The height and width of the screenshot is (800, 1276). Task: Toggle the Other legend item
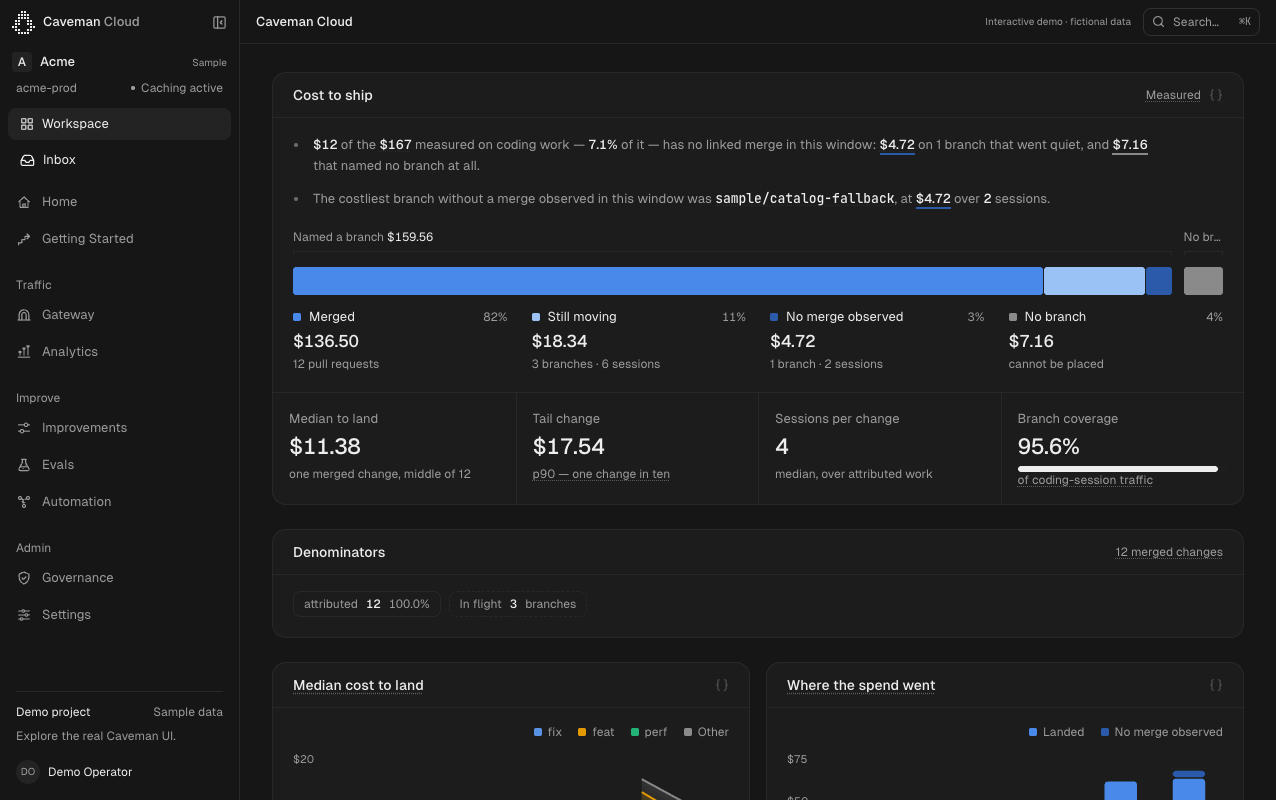(706, 732)
